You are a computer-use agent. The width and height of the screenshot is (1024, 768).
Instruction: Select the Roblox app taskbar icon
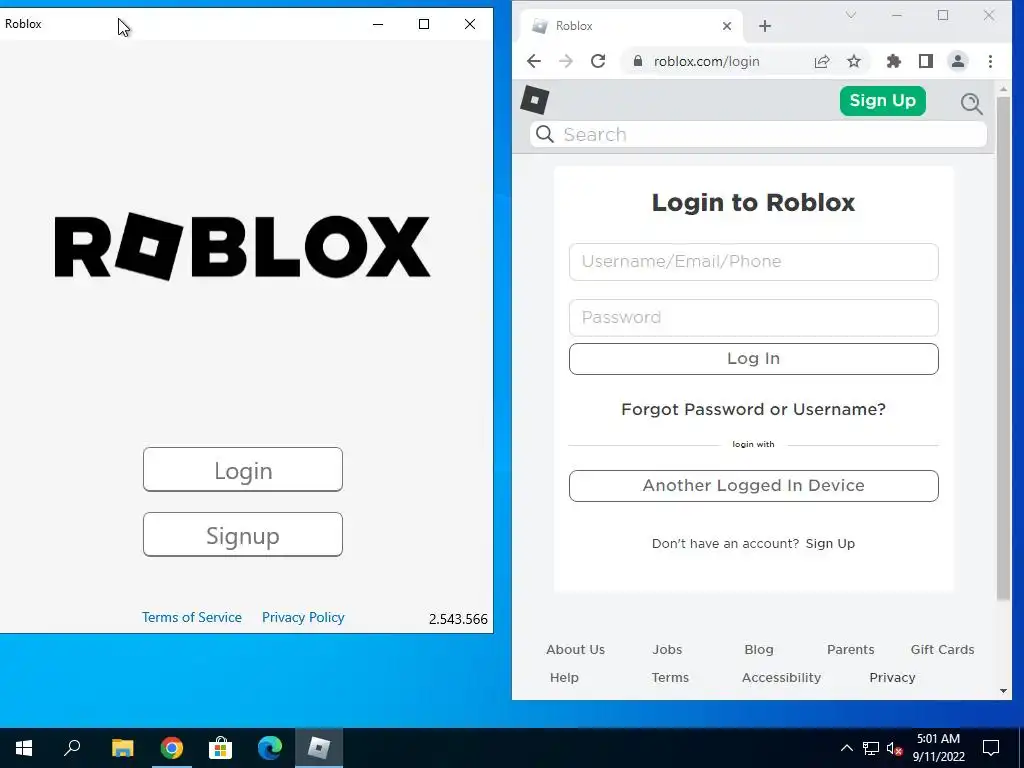coord(319,748)
